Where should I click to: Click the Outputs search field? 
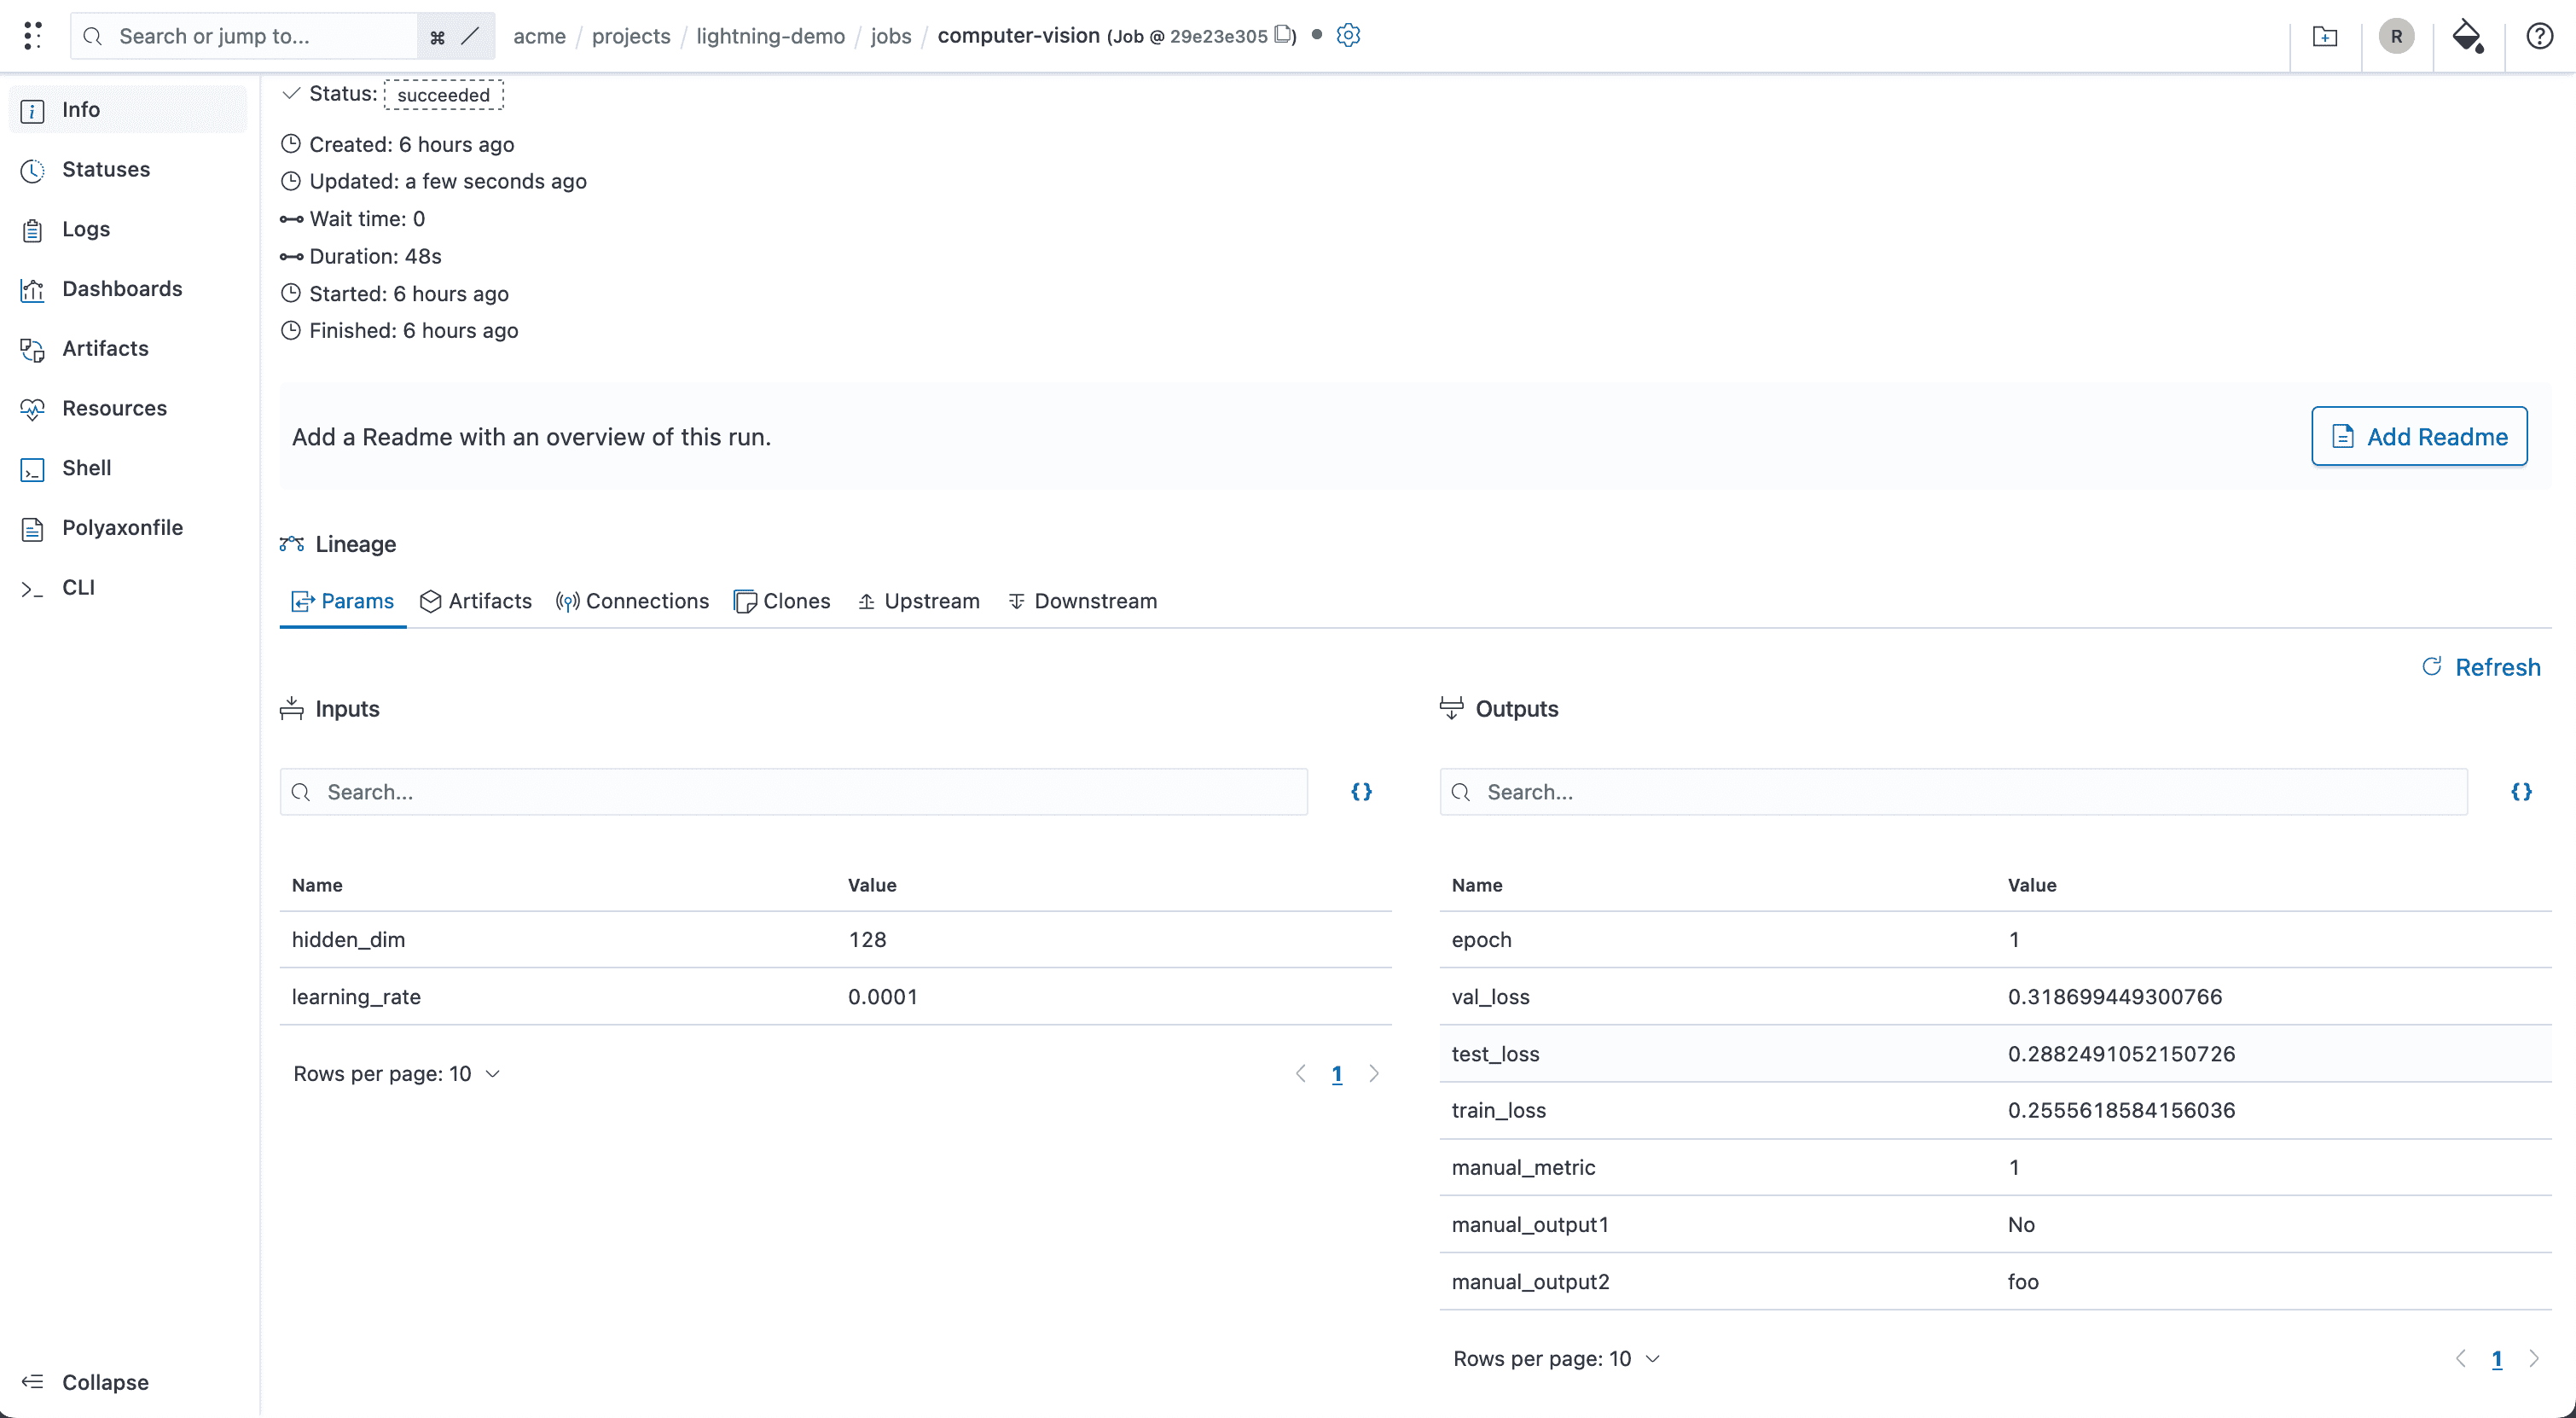pos(1950,791)
